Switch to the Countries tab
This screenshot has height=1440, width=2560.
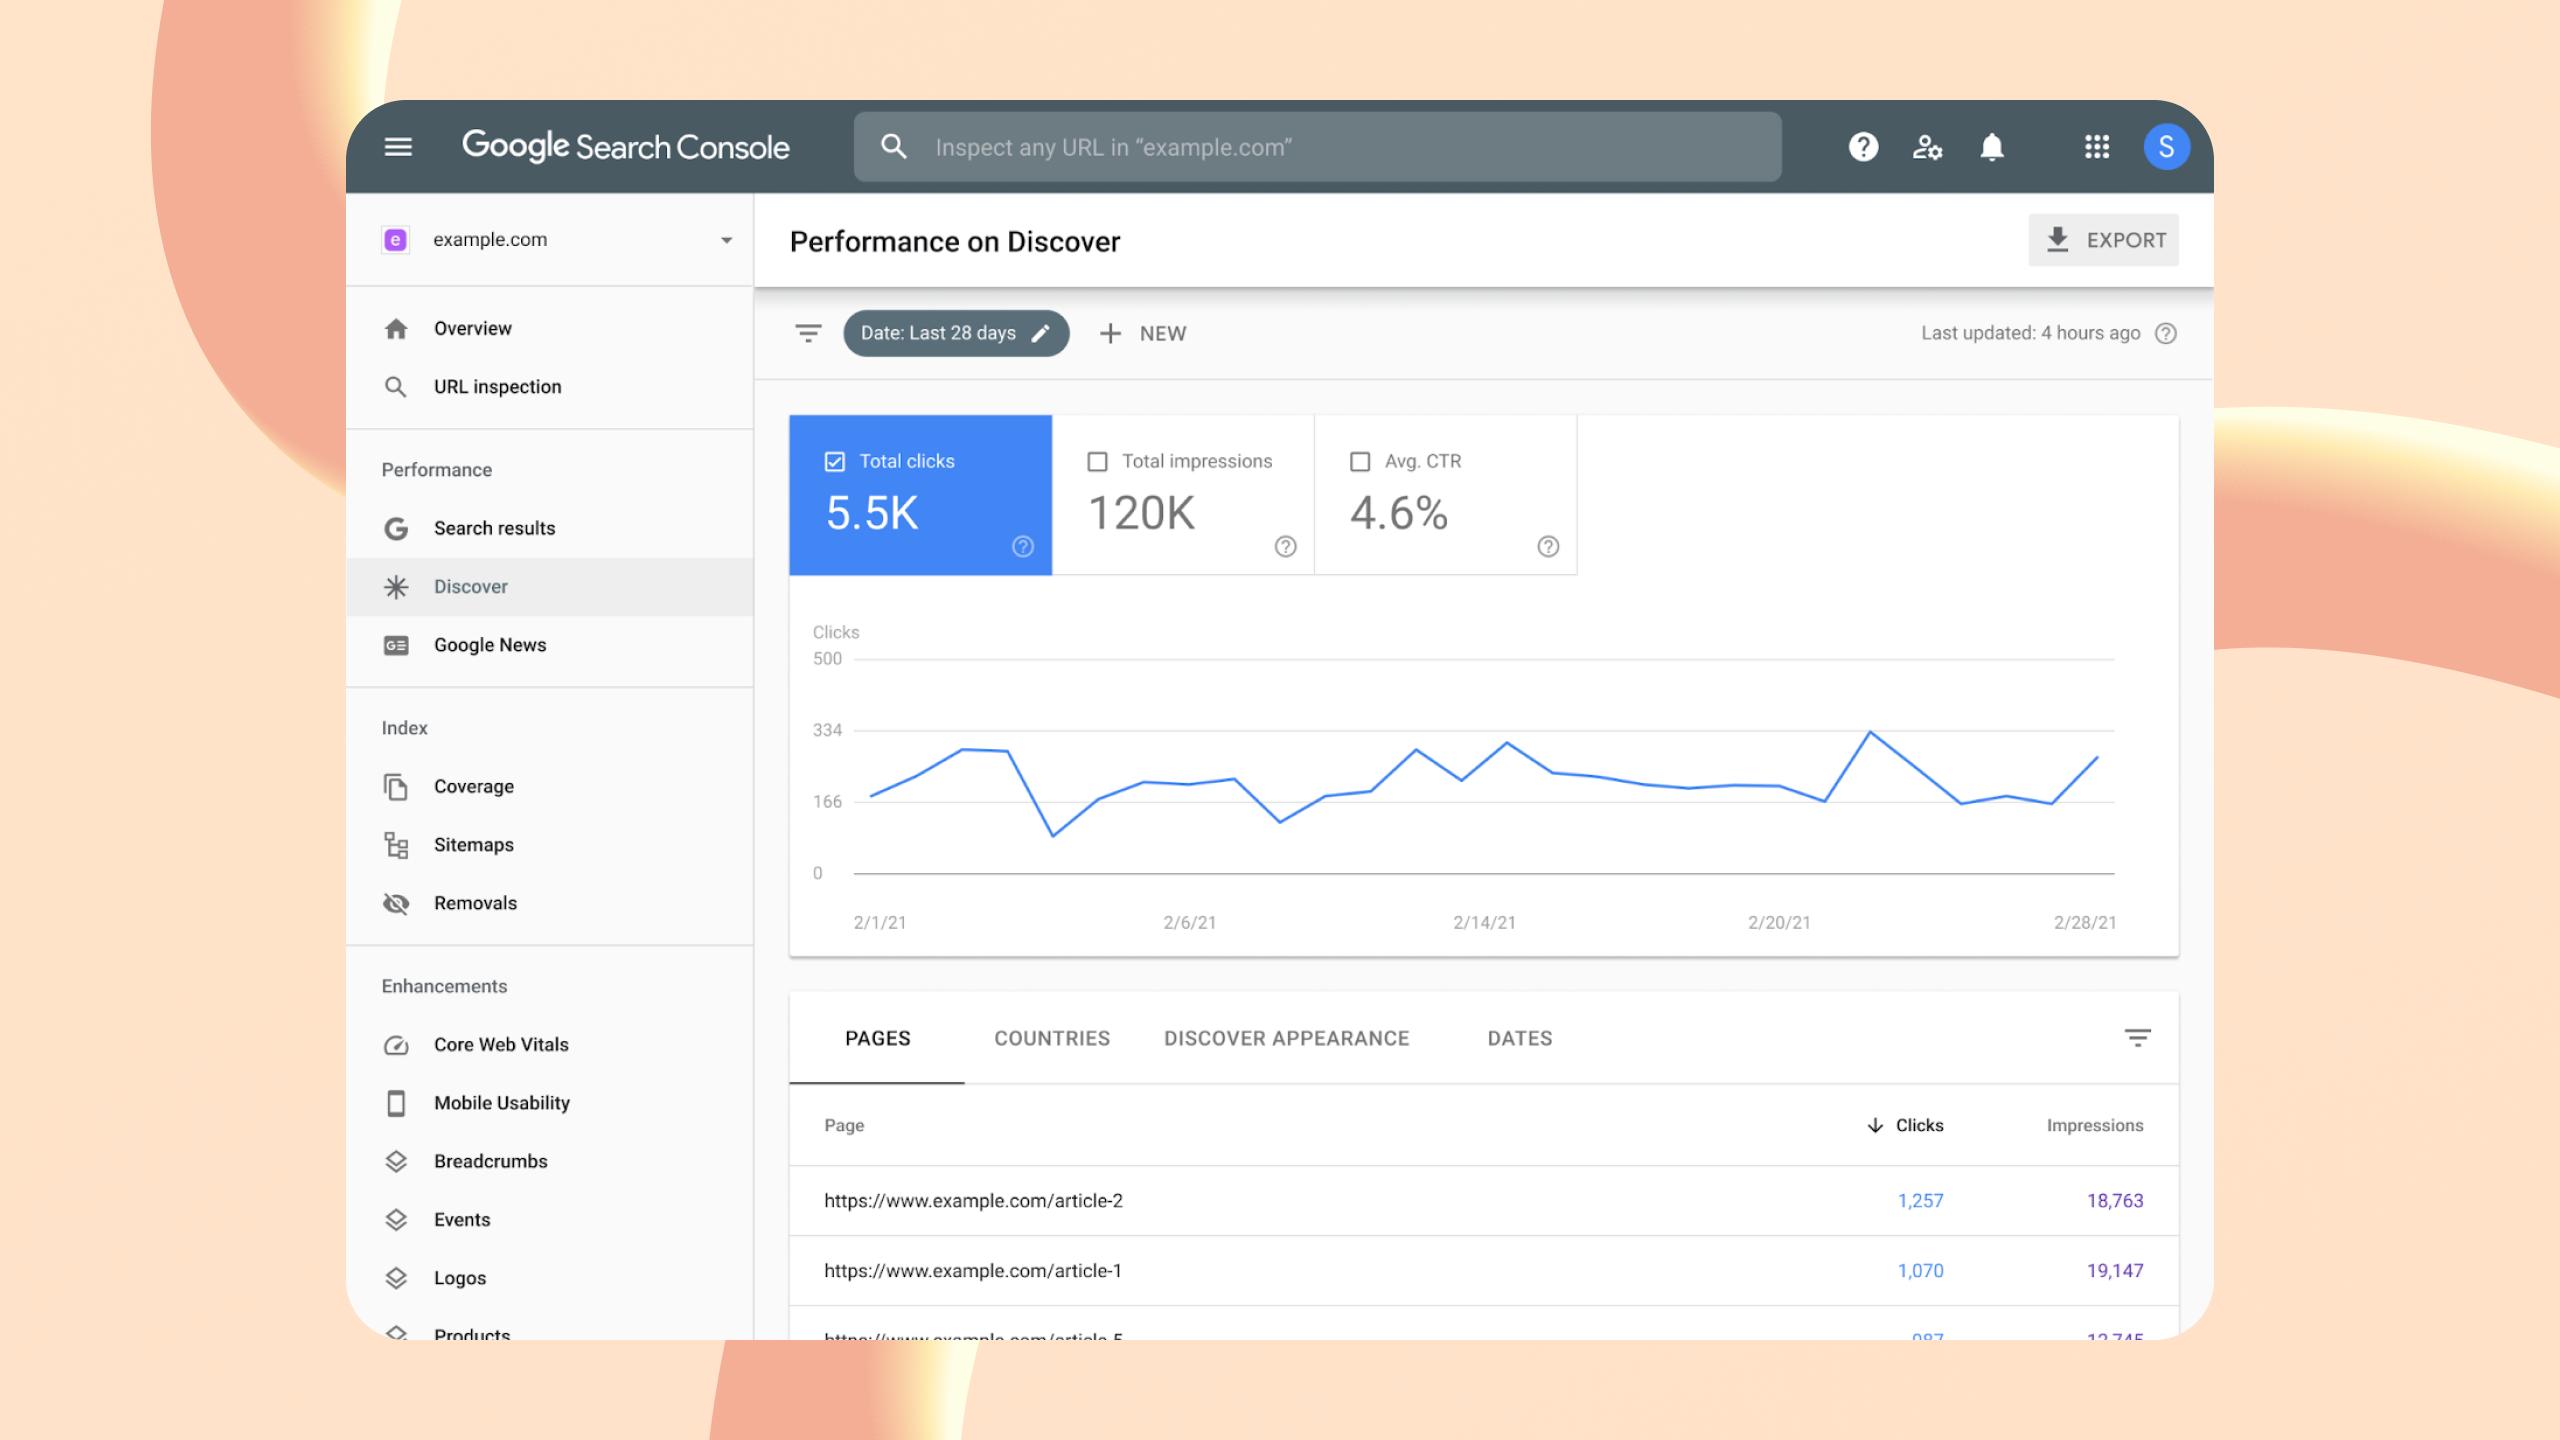click(x=1051, y=1038)
